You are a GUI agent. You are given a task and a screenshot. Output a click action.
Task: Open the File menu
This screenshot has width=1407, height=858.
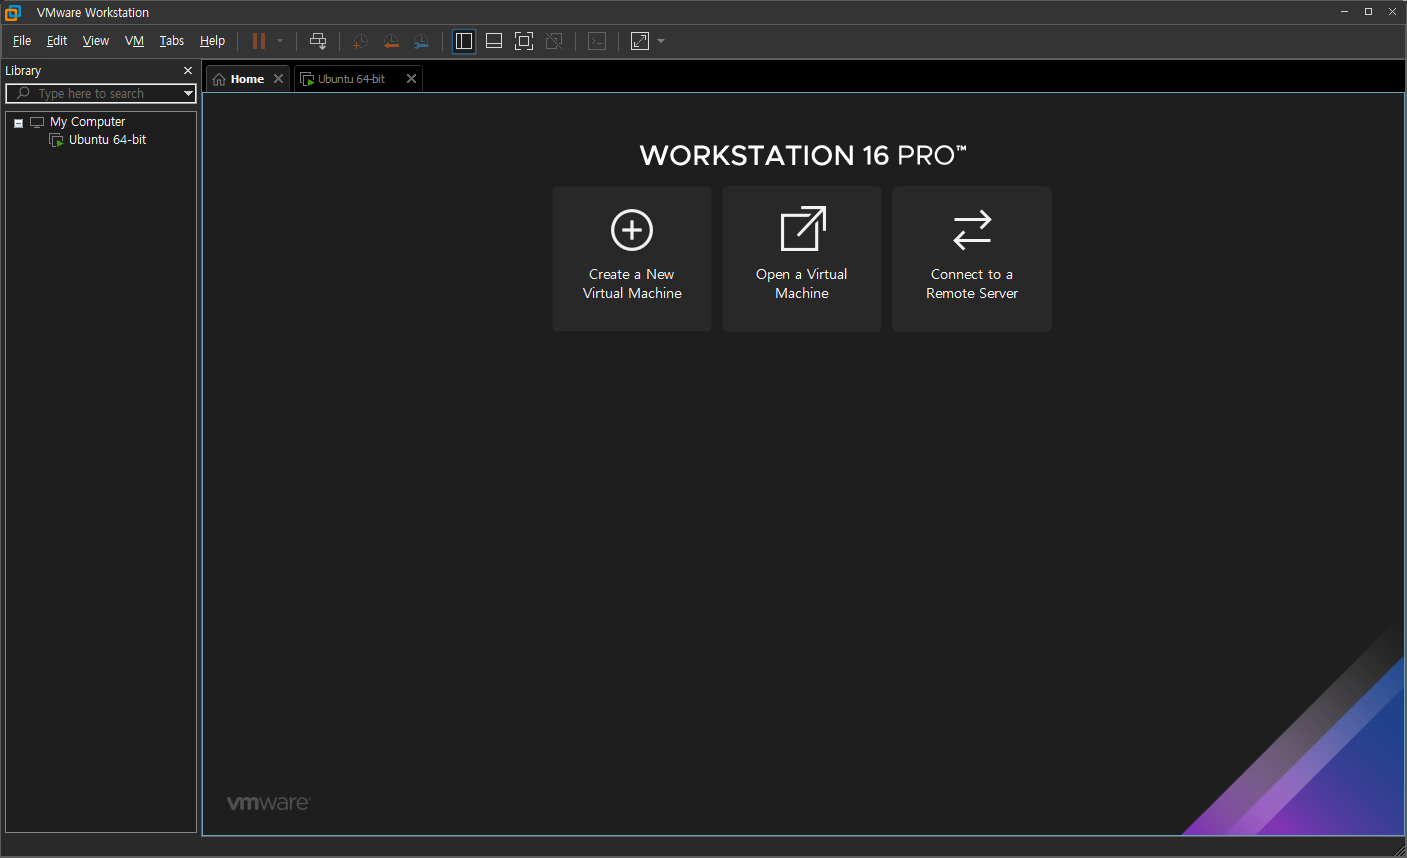pyautogui.click(x=22, y=41)
